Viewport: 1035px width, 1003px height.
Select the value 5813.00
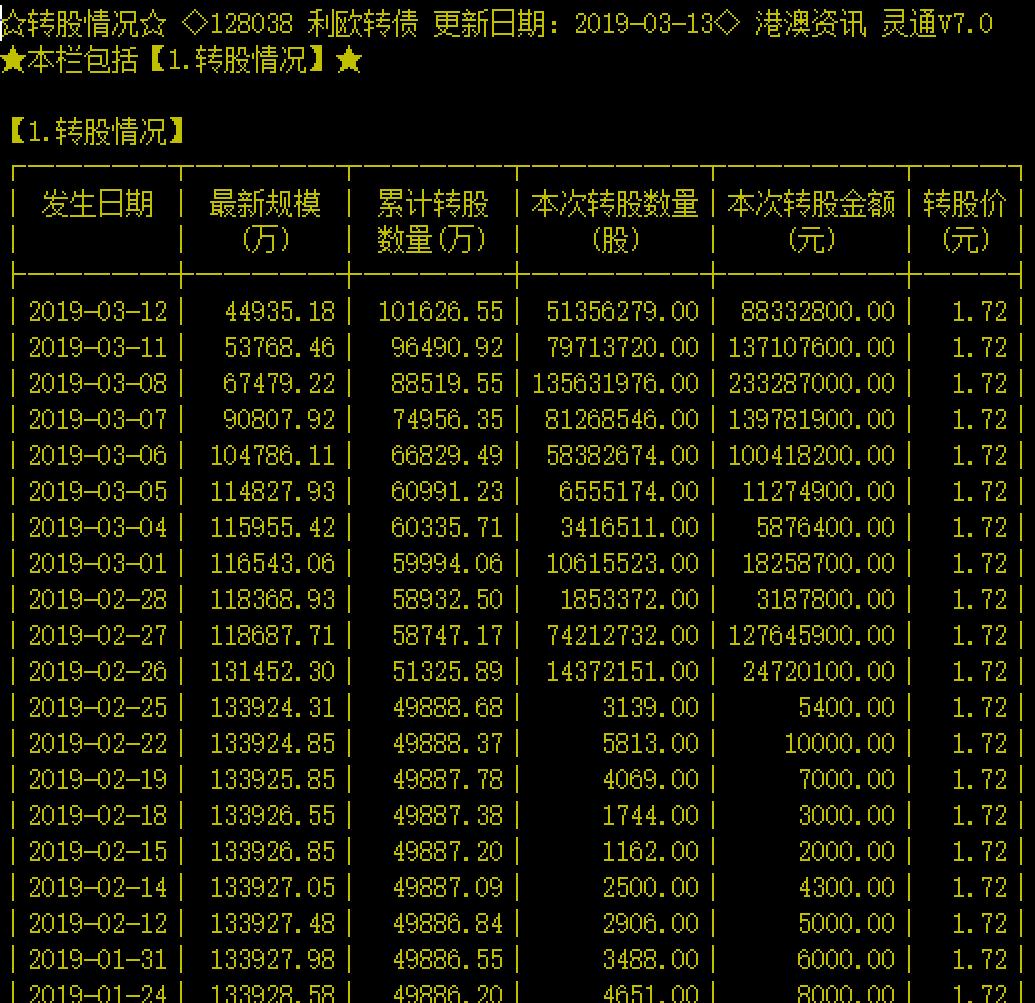click(x=650, y=743)
